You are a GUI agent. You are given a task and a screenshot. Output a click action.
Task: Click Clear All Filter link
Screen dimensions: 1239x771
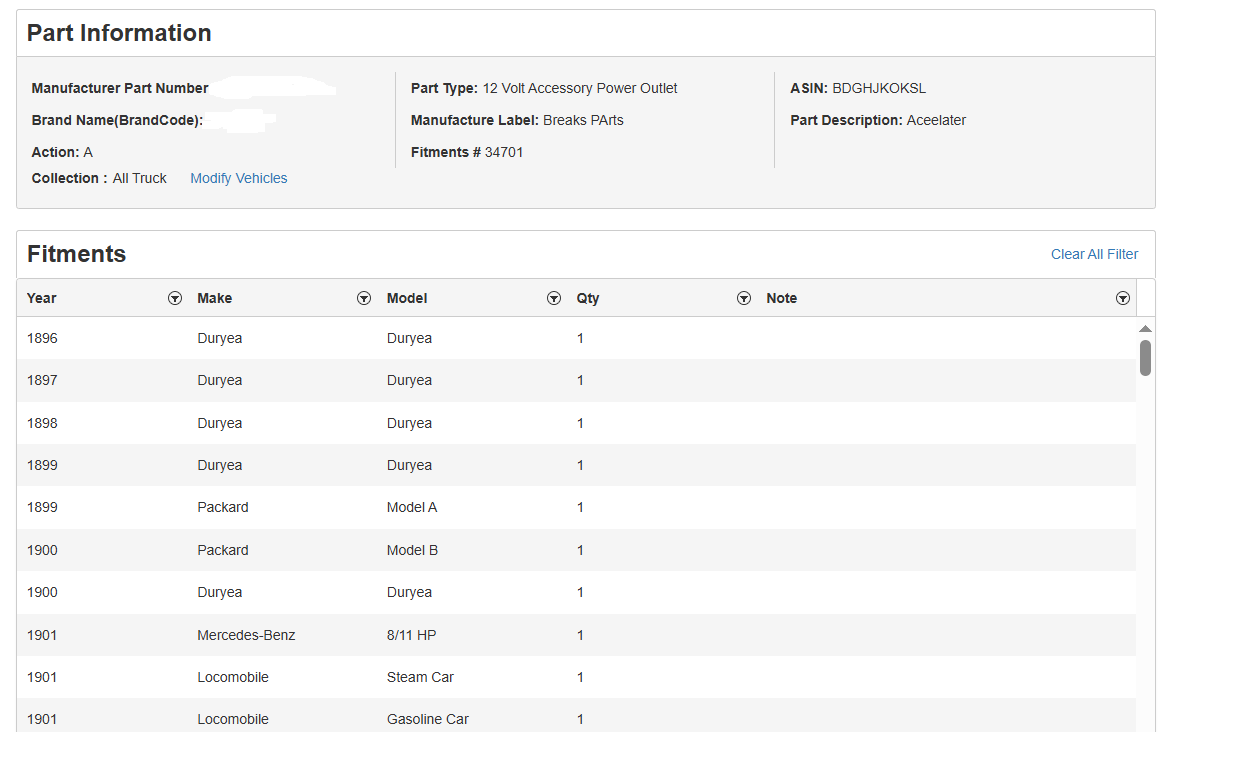tap(1094, 254)
